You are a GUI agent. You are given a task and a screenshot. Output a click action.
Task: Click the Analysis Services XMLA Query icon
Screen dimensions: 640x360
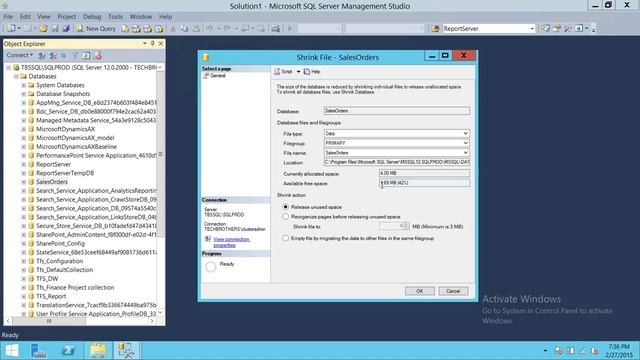[159, 29]
